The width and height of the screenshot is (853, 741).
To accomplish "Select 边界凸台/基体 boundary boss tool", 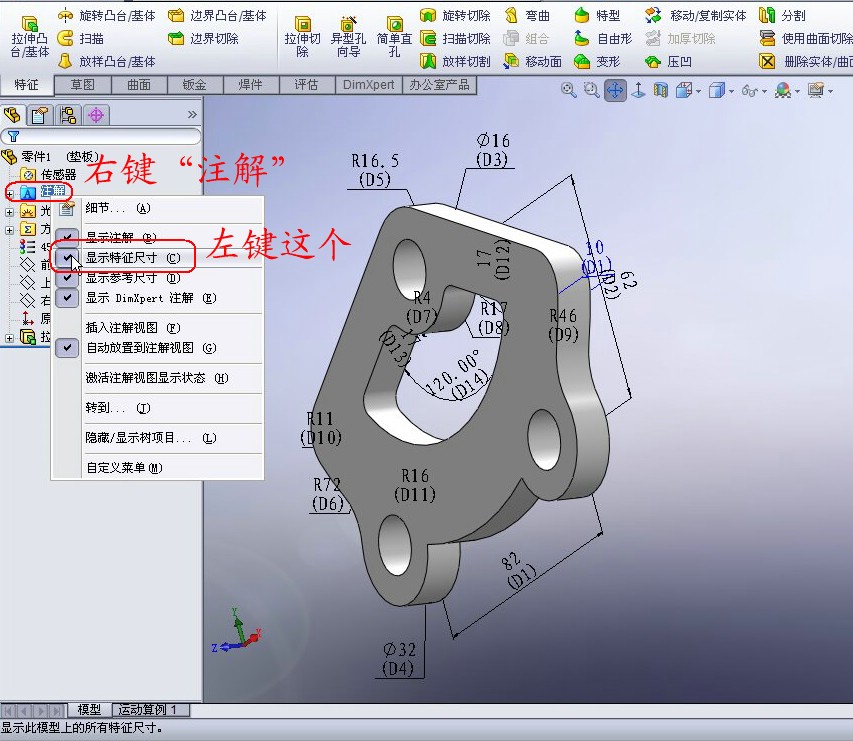I will (218, 16).
